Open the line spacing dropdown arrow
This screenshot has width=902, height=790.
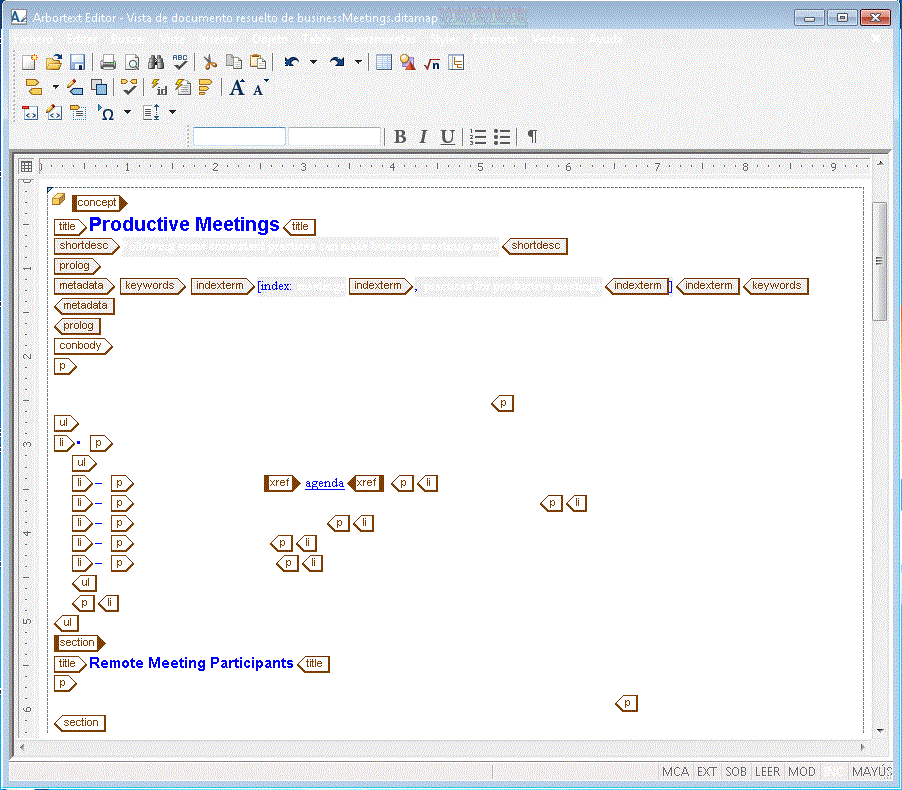point(173,112)
